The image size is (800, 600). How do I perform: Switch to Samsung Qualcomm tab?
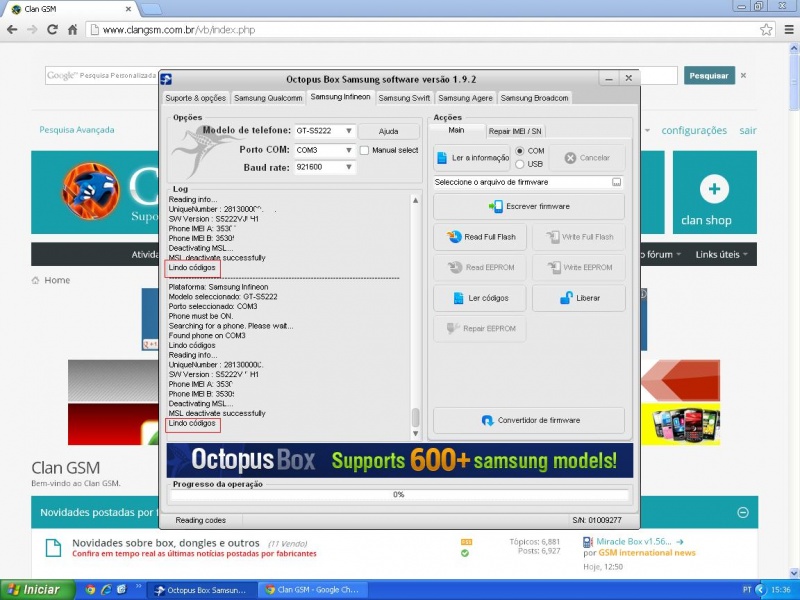(x=268, y=98)
